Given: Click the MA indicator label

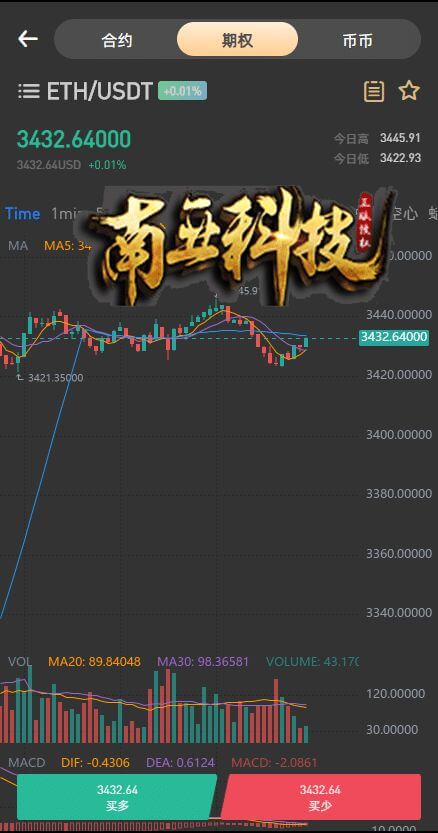Looking at the screenshot, I should coord(18,245).
